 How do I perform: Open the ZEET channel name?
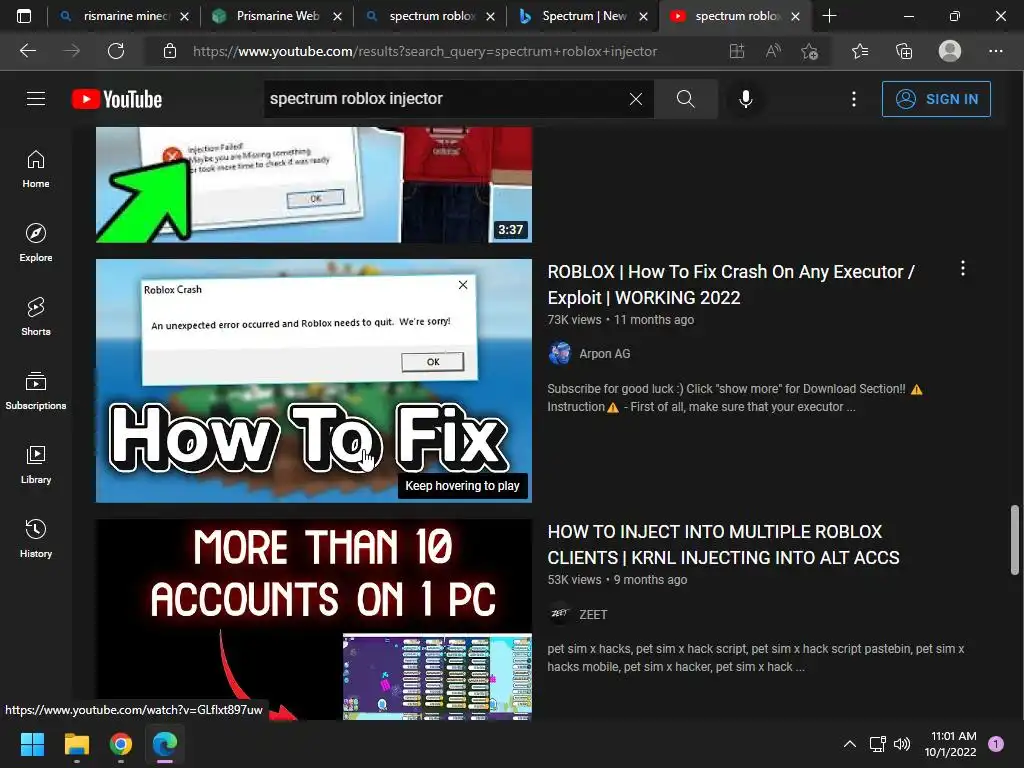point(593,615)
